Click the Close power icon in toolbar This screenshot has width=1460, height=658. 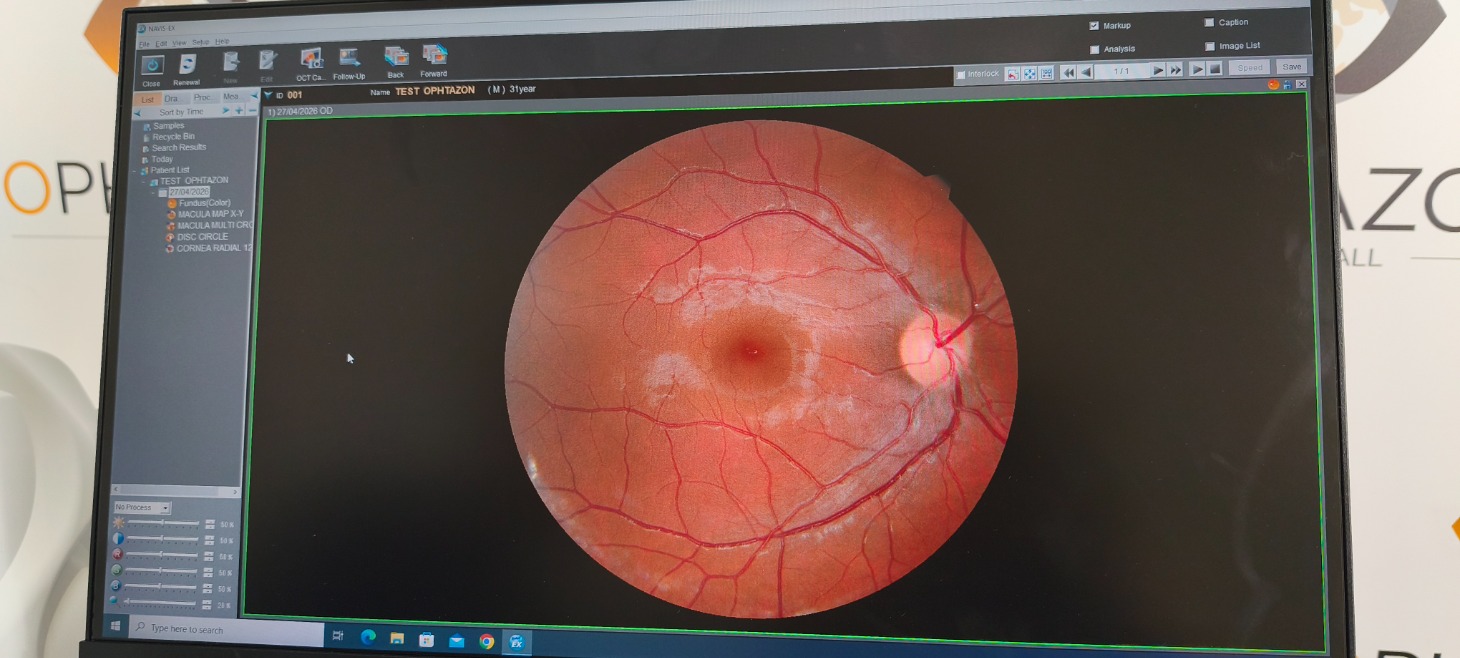pos(152,66)
